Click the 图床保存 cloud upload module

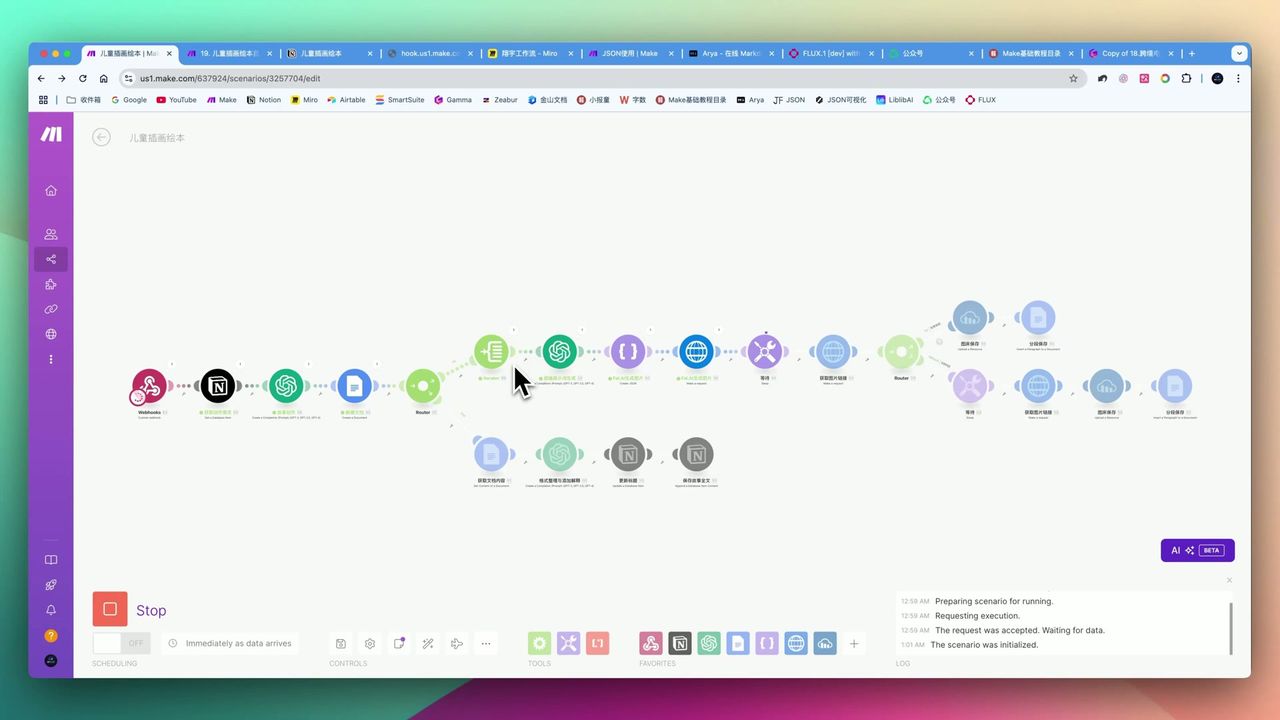970,317
